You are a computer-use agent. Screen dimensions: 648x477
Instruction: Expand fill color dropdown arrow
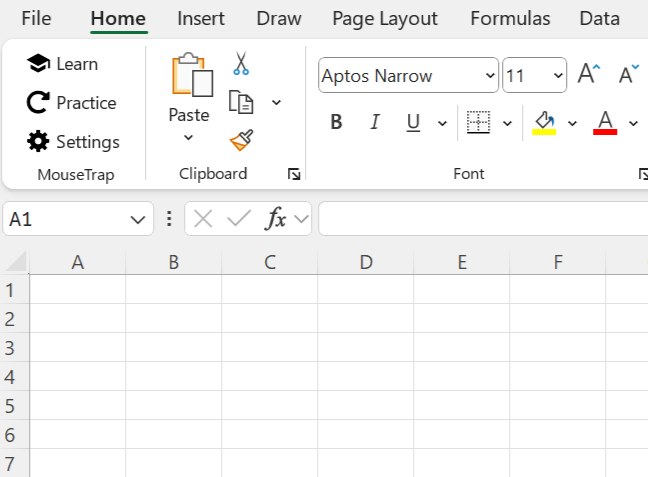(572, 123)
